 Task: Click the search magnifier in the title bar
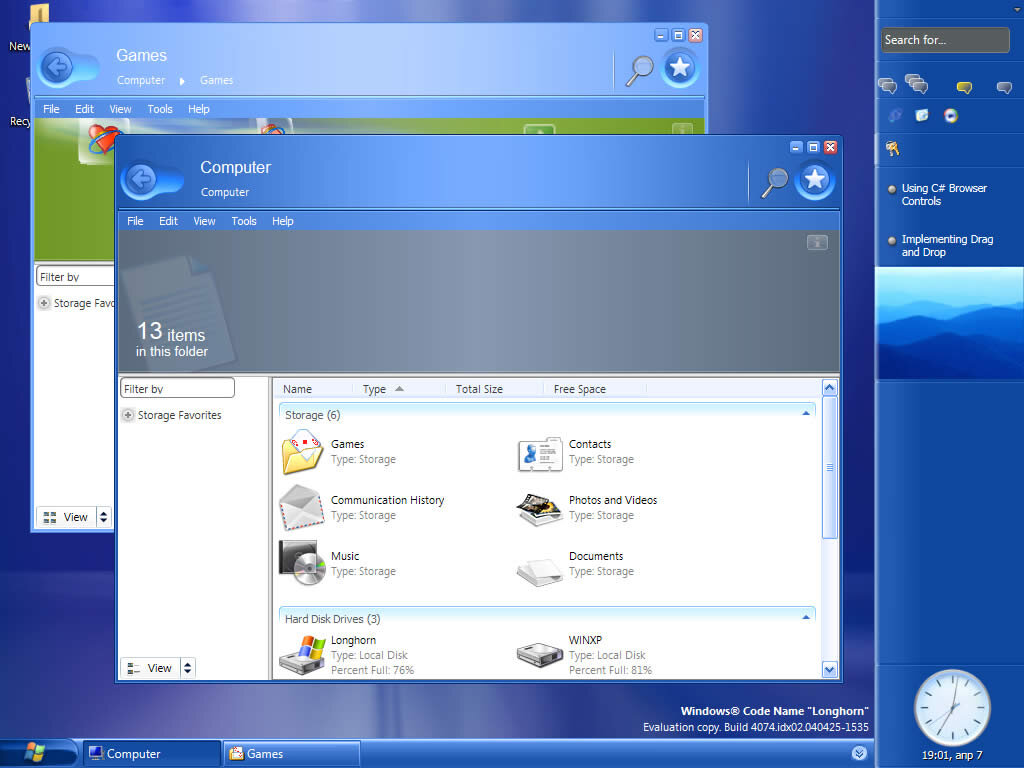(x=773, y=180)
